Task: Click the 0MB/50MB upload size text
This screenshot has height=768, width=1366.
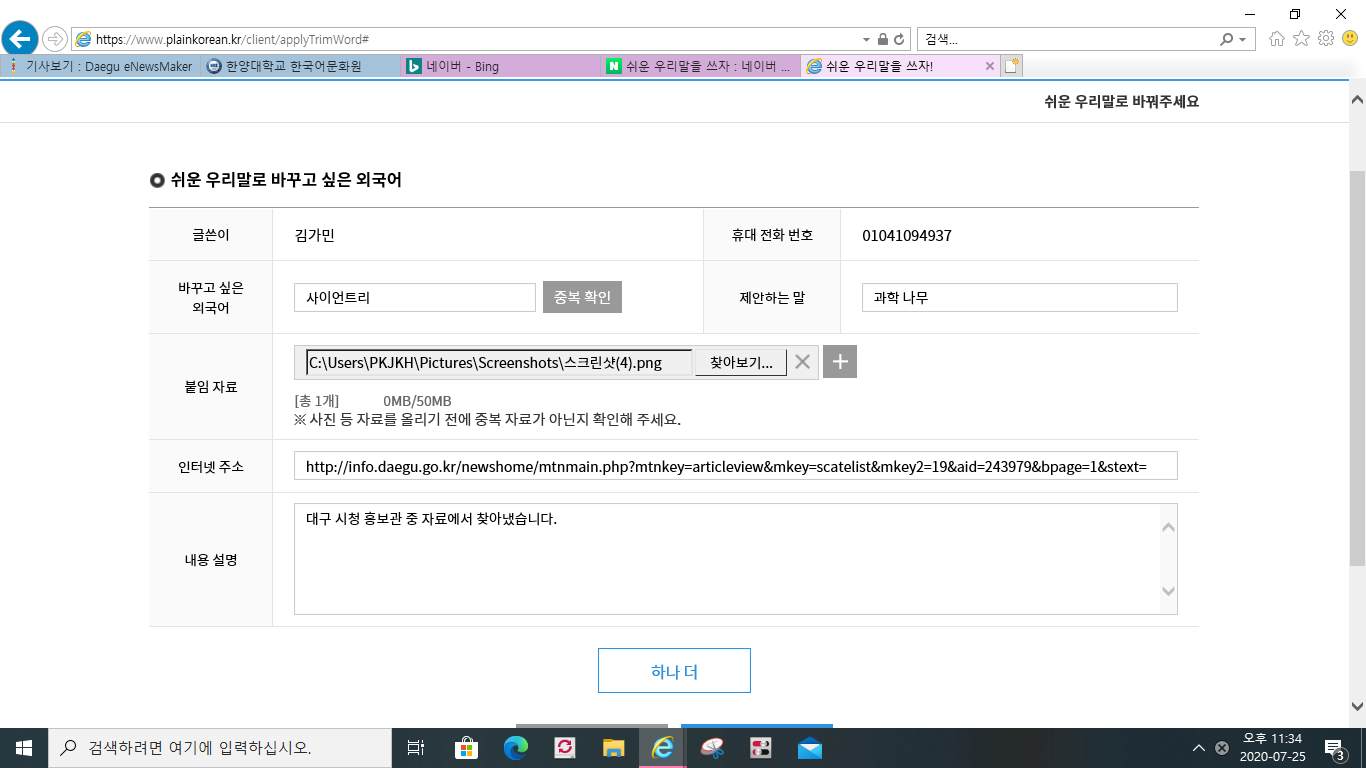Action: point(417,401)
